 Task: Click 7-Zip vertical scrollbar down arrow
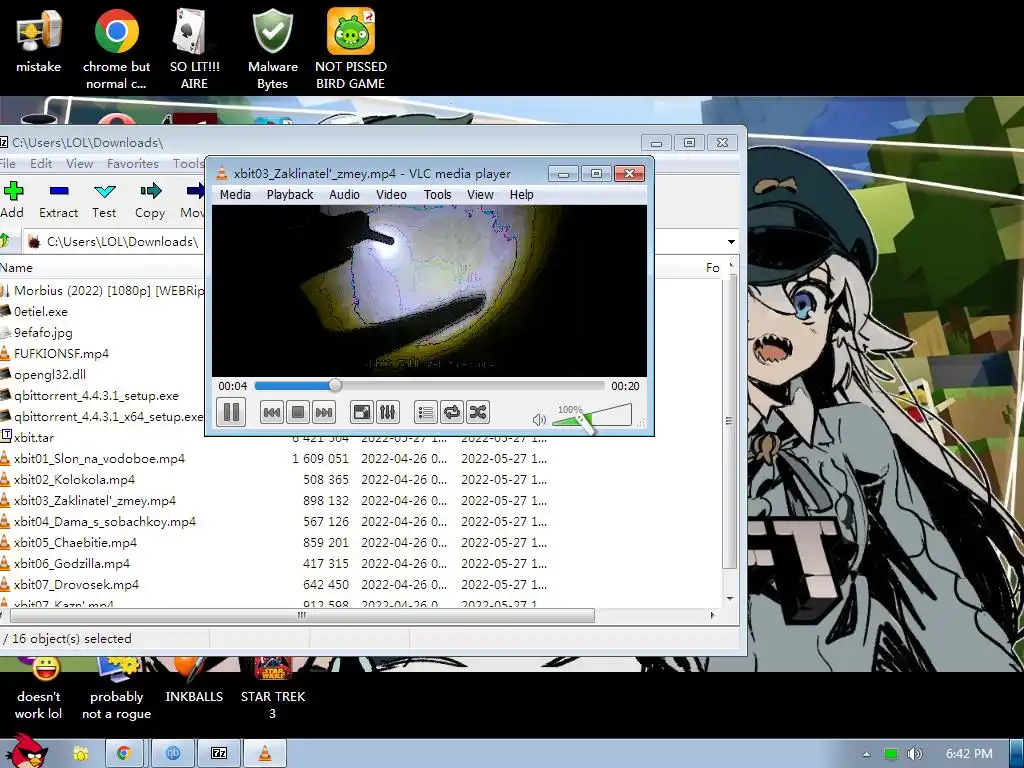point(730,598)
